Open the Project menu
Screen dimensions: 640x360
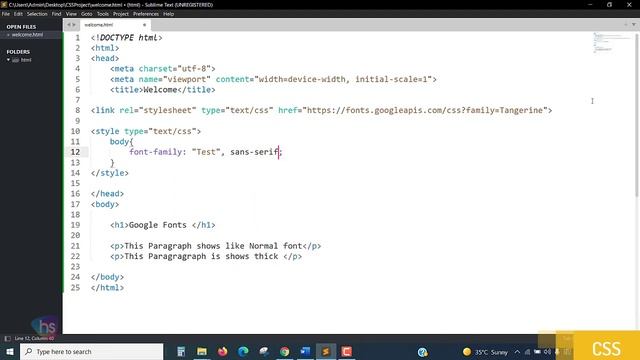pyautogui.click(x=121, y=14)
